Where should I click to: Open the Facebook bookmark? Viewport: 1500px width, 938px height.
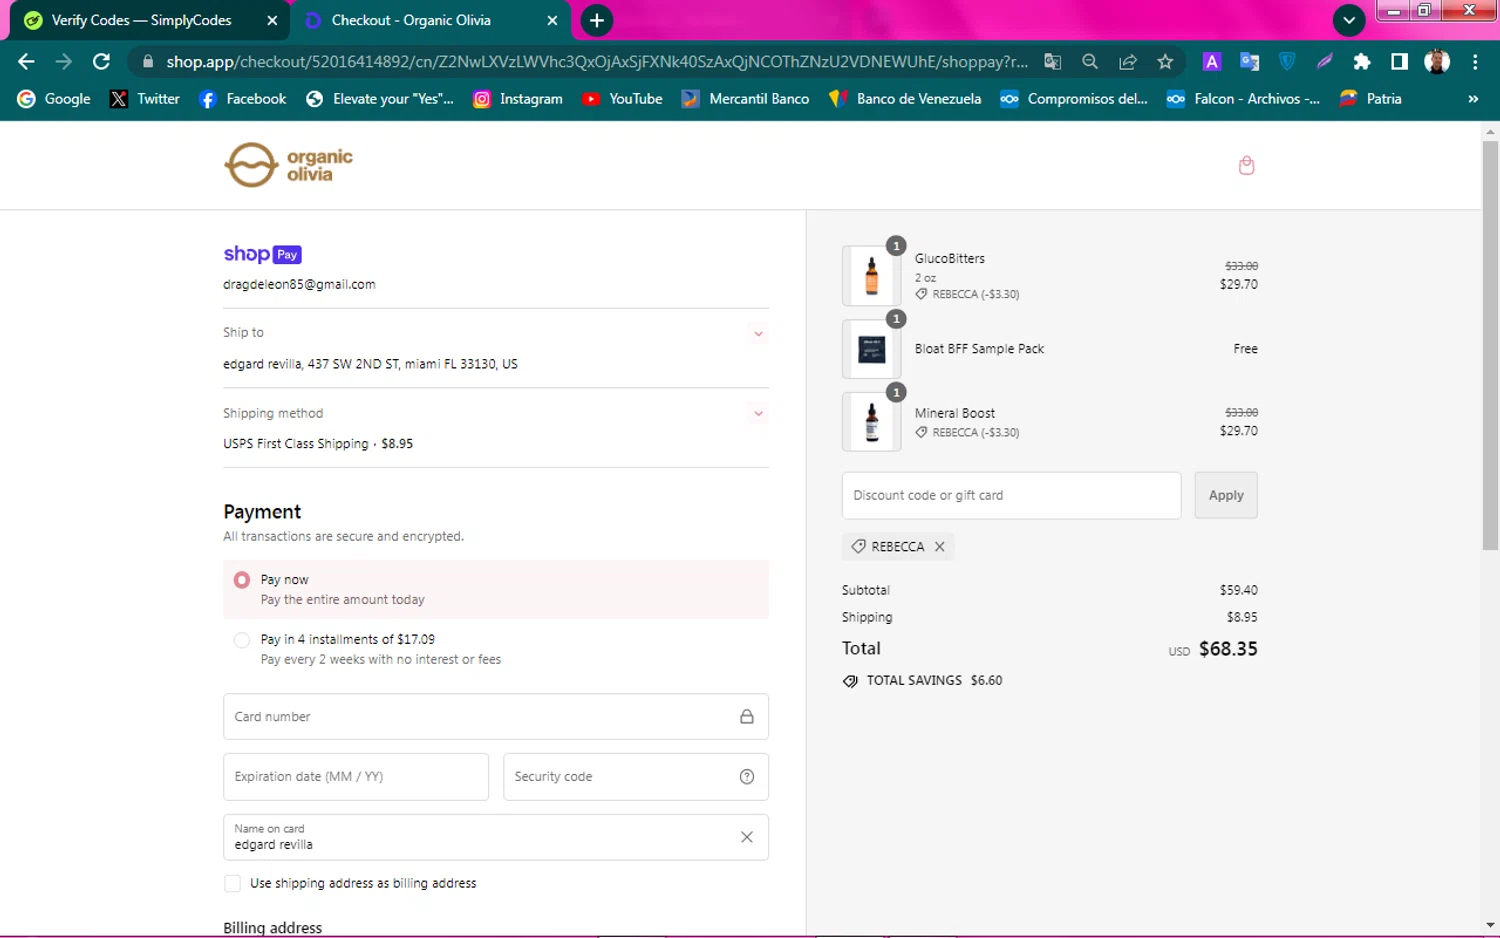[x=242, y=99]
